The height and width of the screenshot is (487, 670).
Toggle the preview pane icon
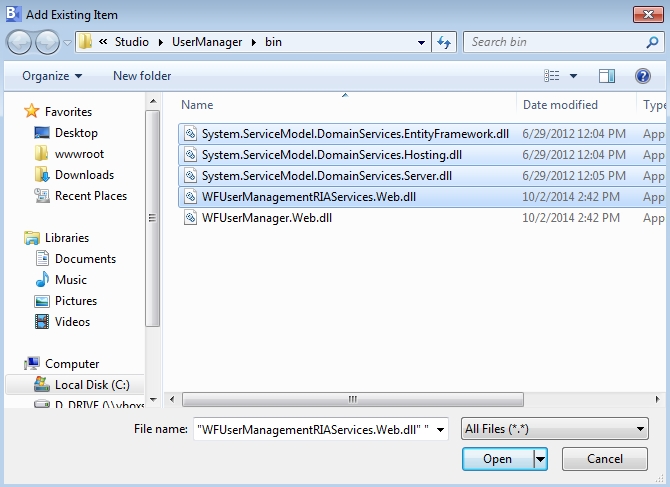(x=607, y=76)
